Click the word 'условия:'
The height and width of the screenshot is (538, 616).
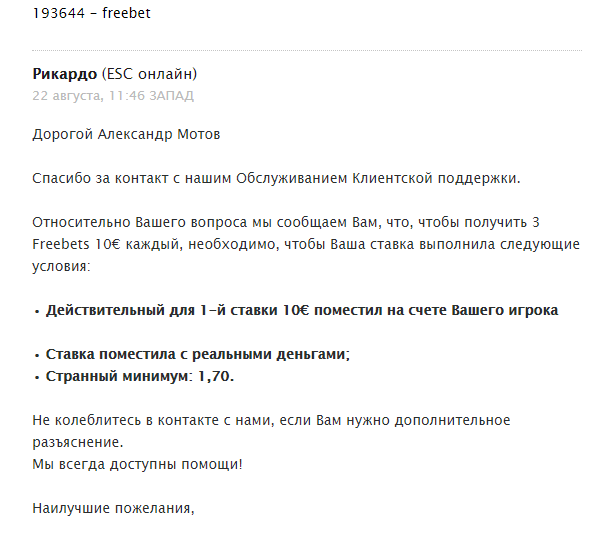click(61, 266)
